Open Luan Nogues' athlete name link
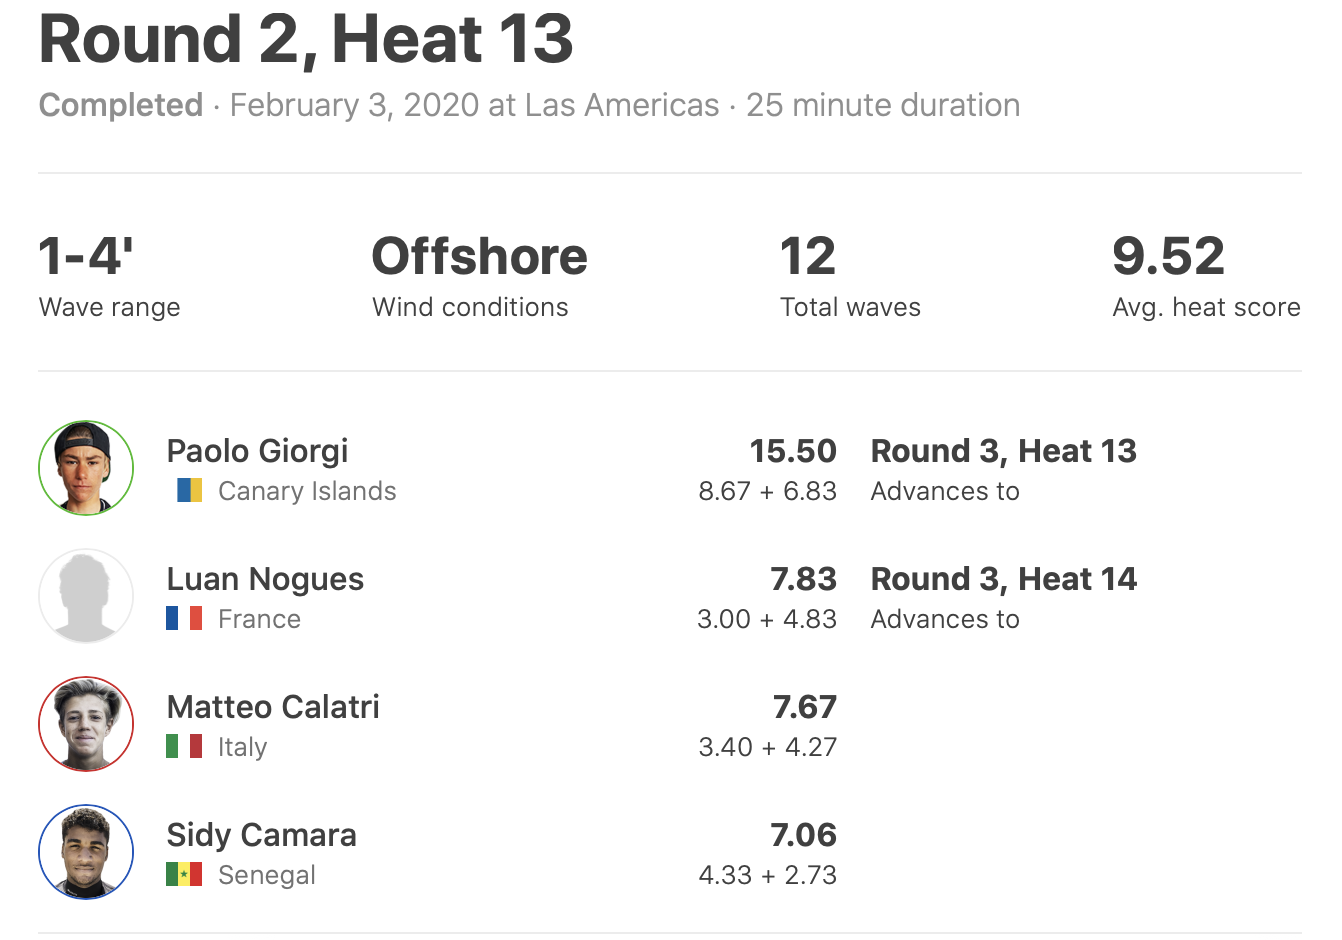1342x940 pixels. click(x=265, y=579)
